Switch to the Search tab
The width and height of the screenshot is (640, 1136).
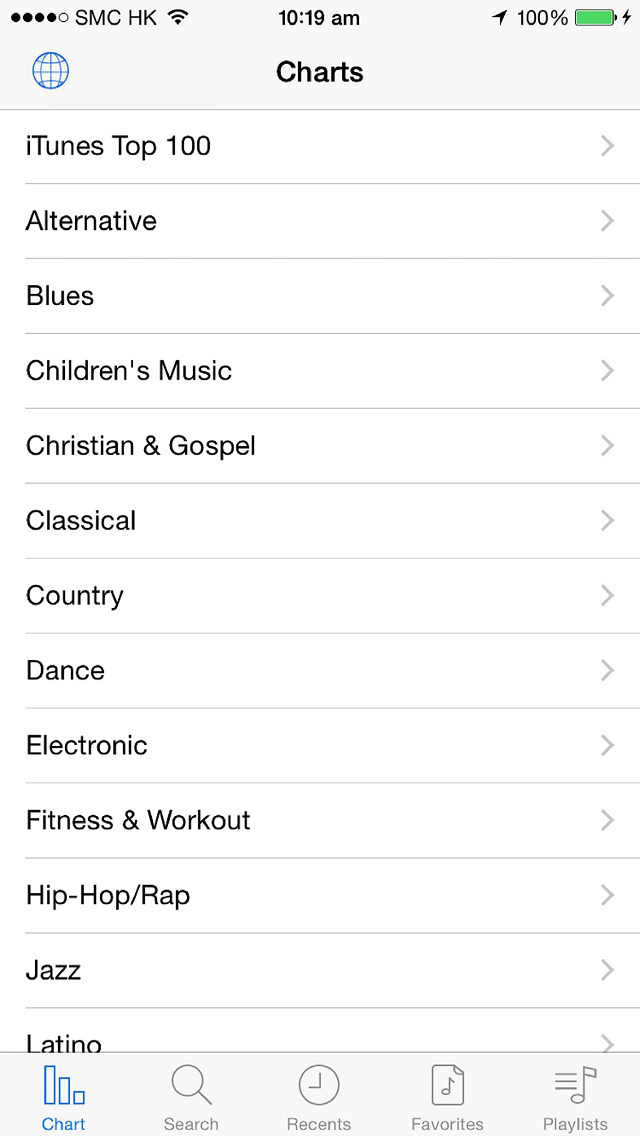pyautogui.click(x=191, y=1095)
